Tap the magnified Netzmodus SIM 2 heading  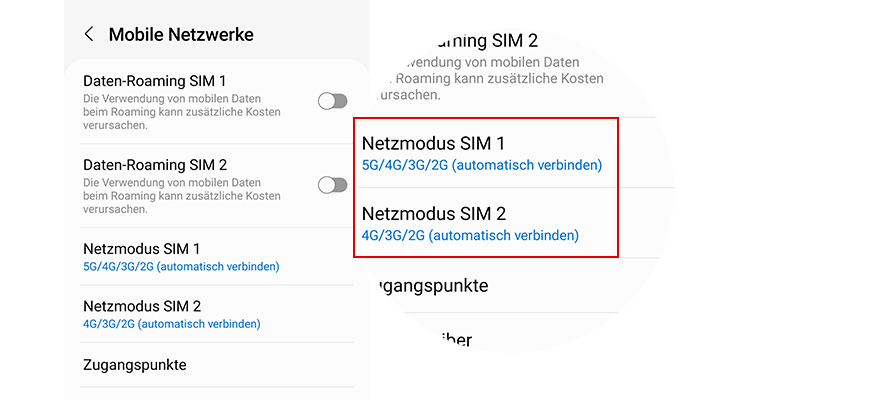434,213
